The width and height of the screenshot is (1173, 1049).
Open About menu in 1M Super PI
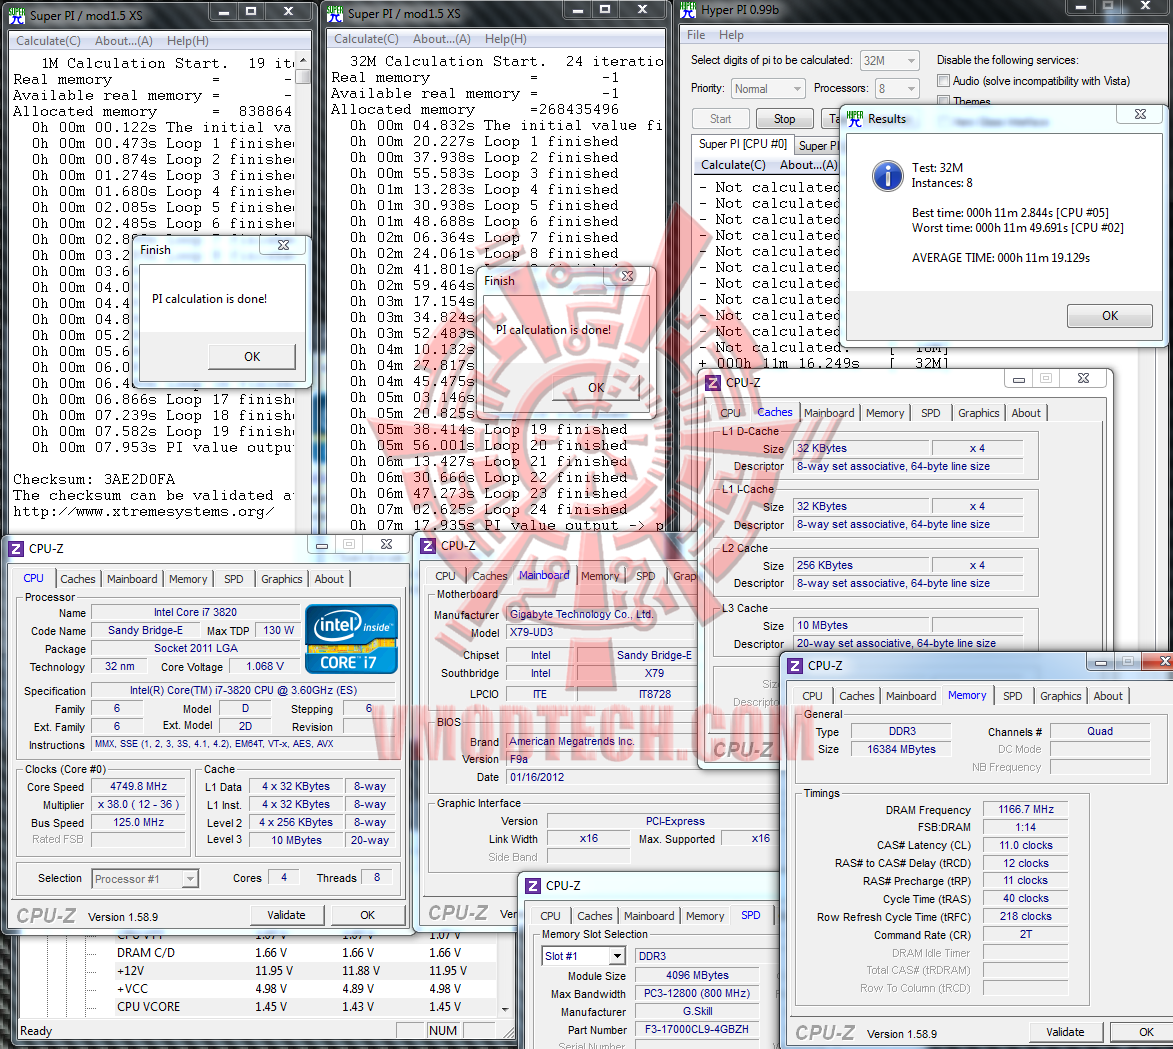click(123, 41)
